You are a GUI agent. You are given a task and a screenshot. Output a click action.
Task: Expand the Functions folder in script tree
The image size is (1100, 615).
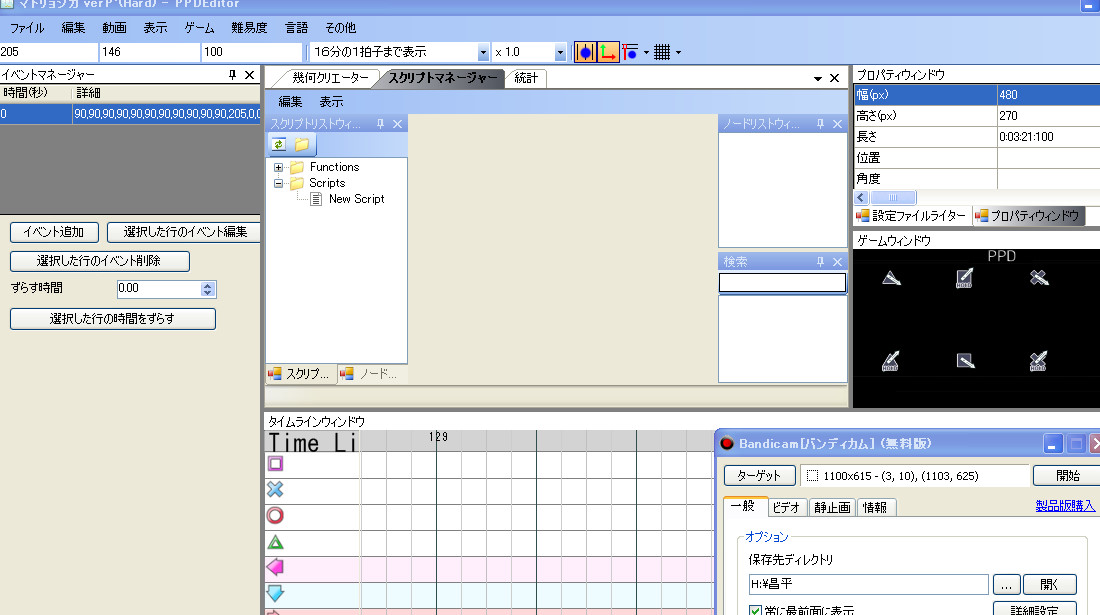(x=279, y=167)
